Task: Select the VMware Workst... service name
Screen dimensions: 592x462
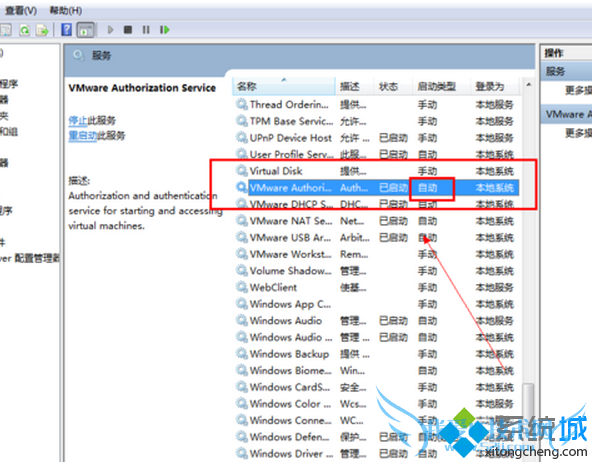Action: point(290,254)
